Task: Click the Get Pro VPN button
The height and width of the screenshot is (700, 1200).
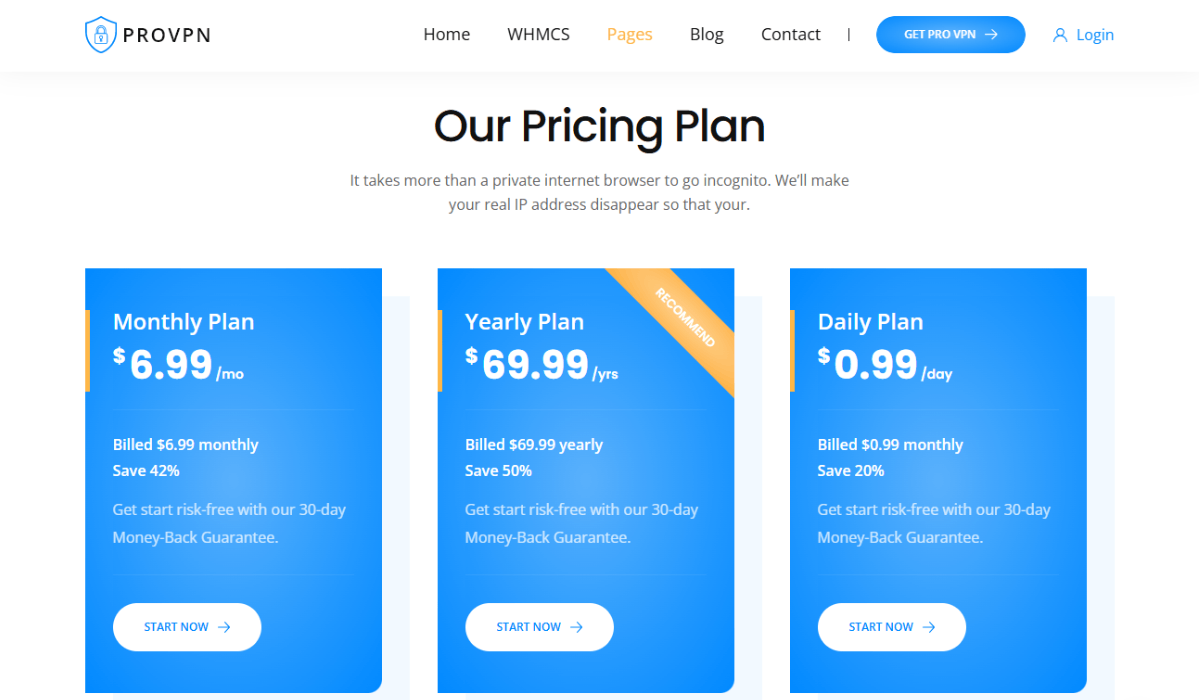Action: pos(950,34)
